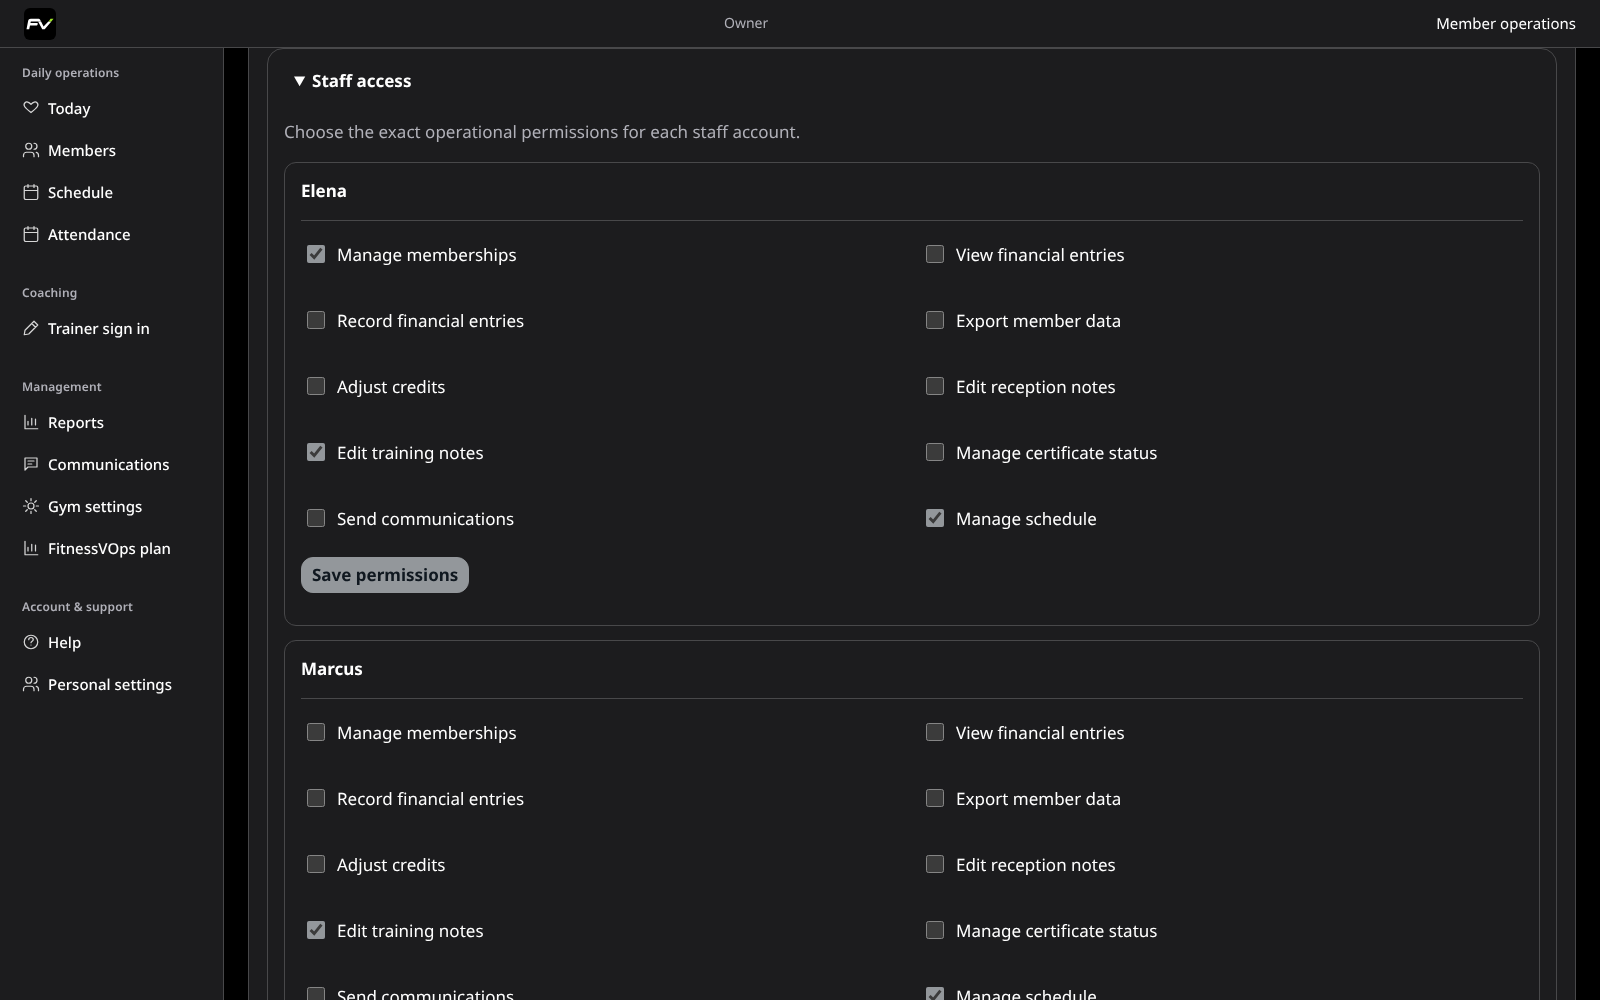Screen dimensions: 1600x1000
Task: Click the message icon beside Communications
Action: coord(31,464)
